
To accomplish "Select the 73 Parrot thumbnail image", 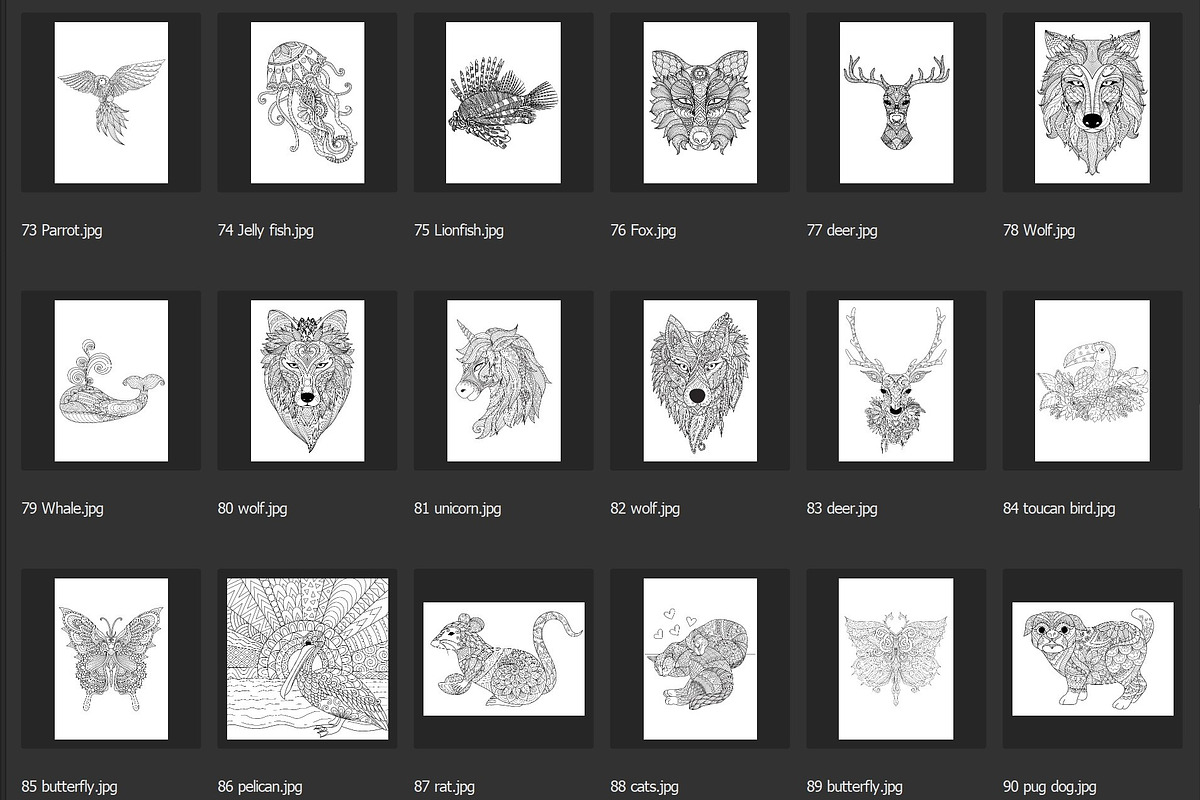I will (x=111, y=103).
